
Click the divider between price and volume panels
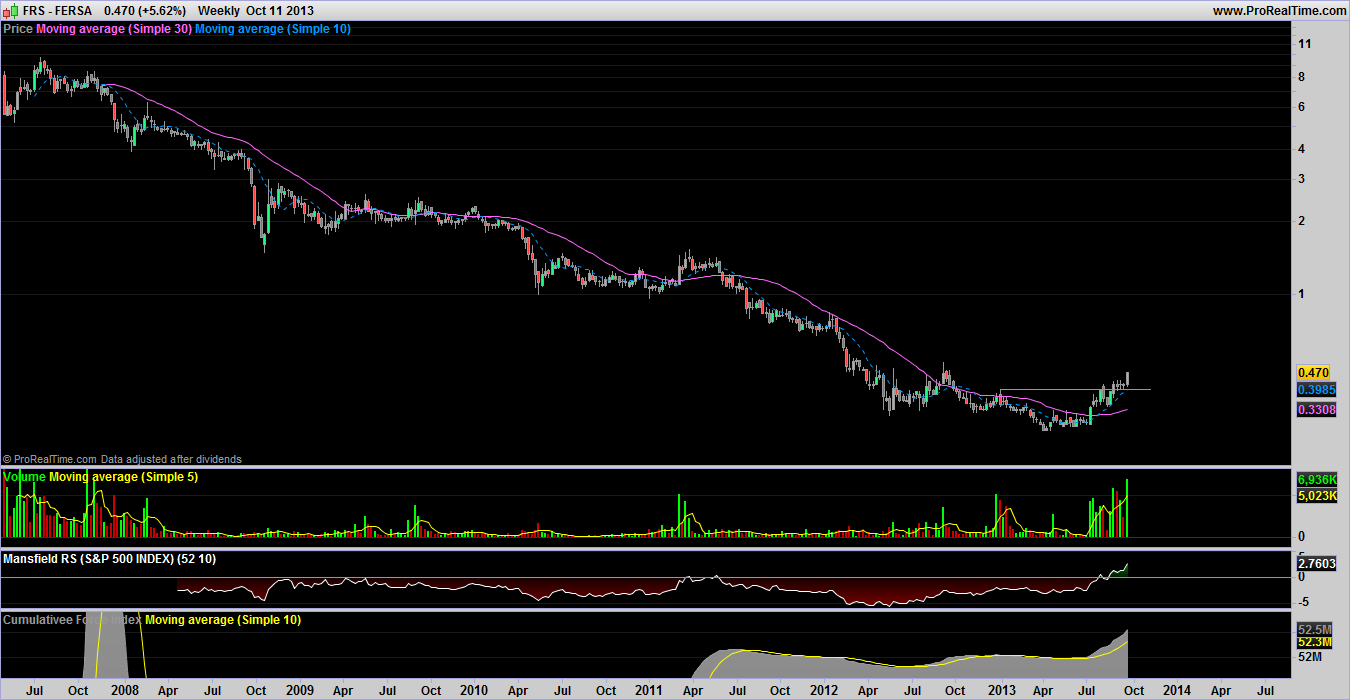[640, 467]
